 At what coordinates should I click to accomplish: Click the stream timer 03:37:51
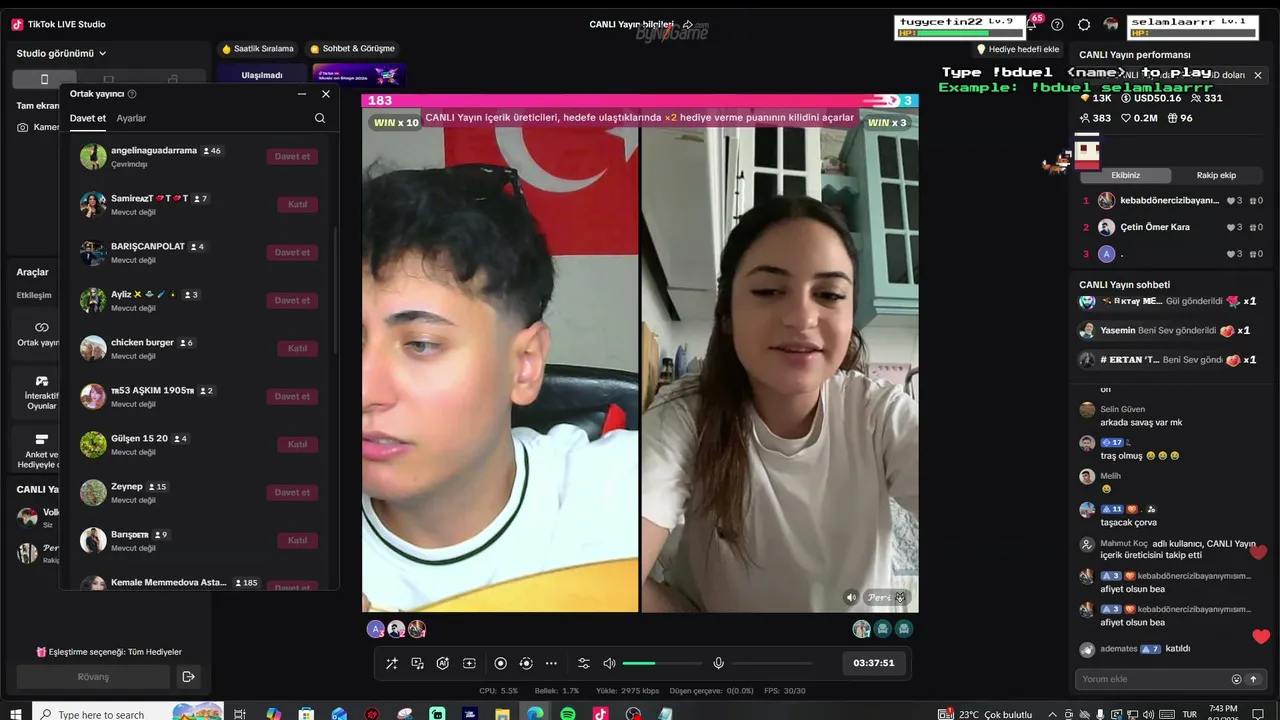click(873, 663)
